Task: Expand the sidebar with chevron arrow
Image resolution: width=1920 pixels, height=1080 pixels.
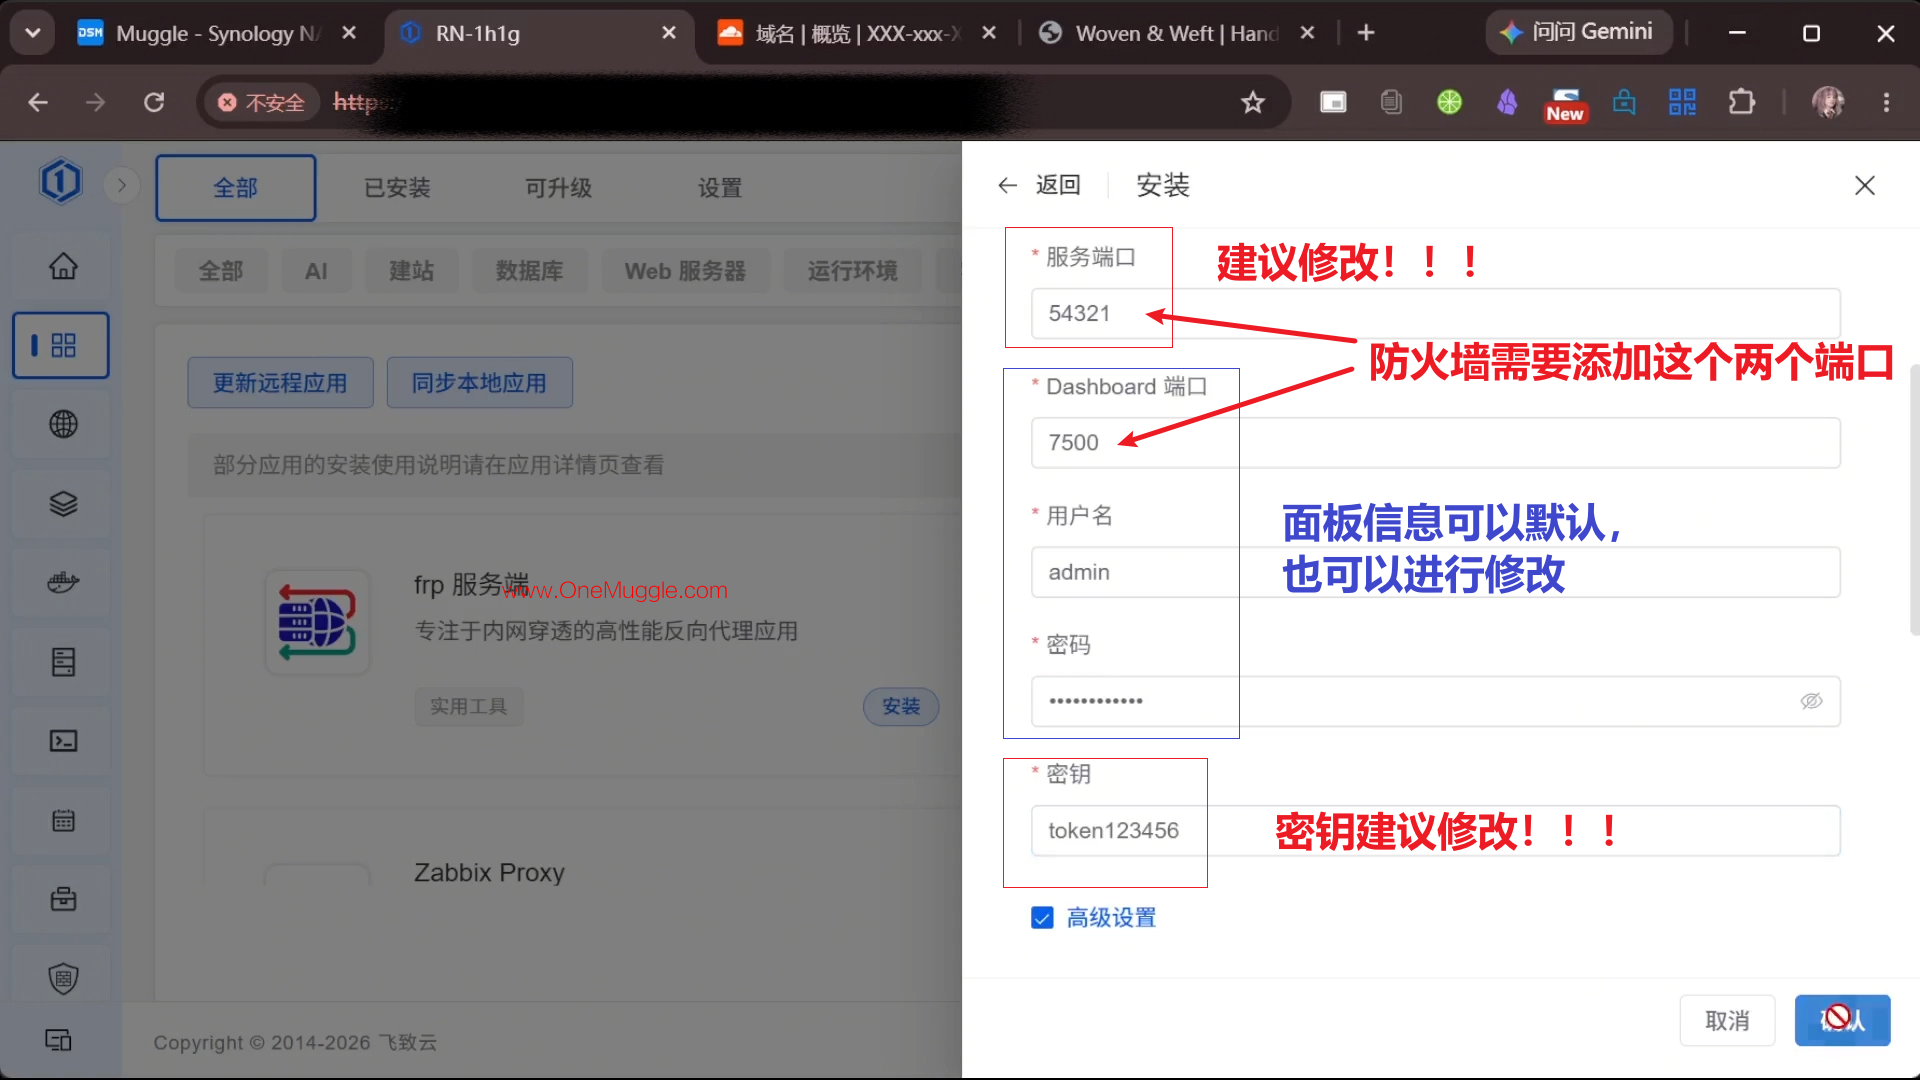Action: 122,185
